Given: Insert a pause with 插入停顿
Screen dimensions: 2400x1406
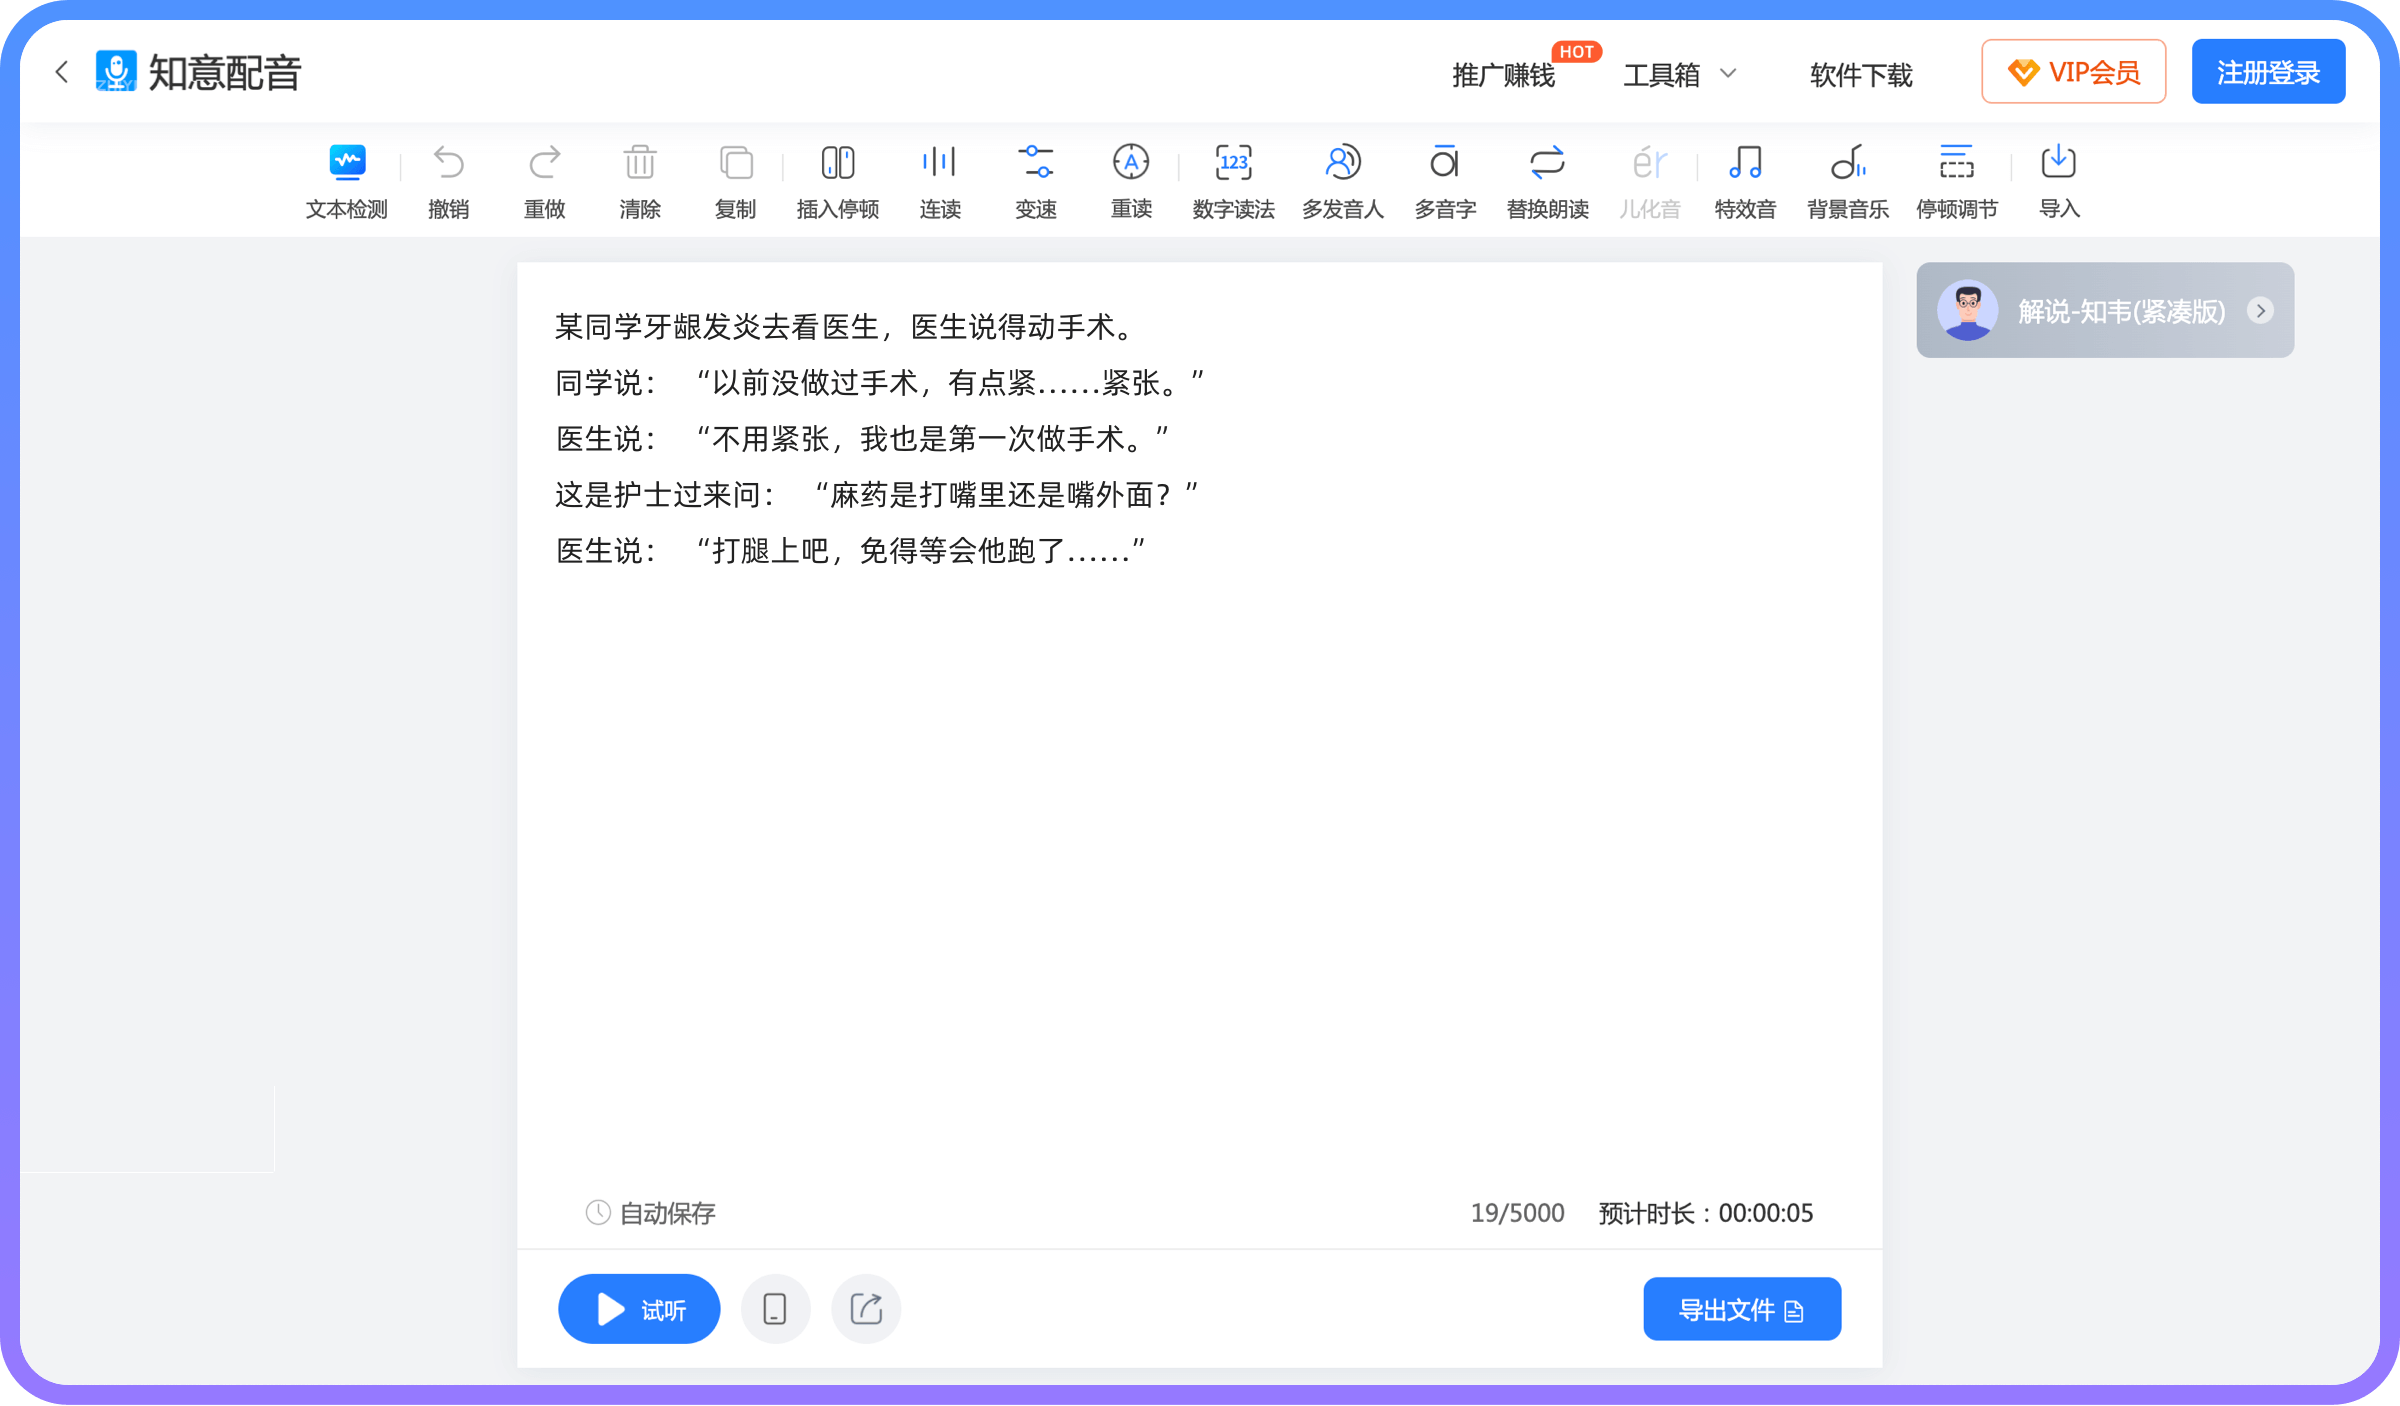Looking at the screenshot, I should pos(838,180).
